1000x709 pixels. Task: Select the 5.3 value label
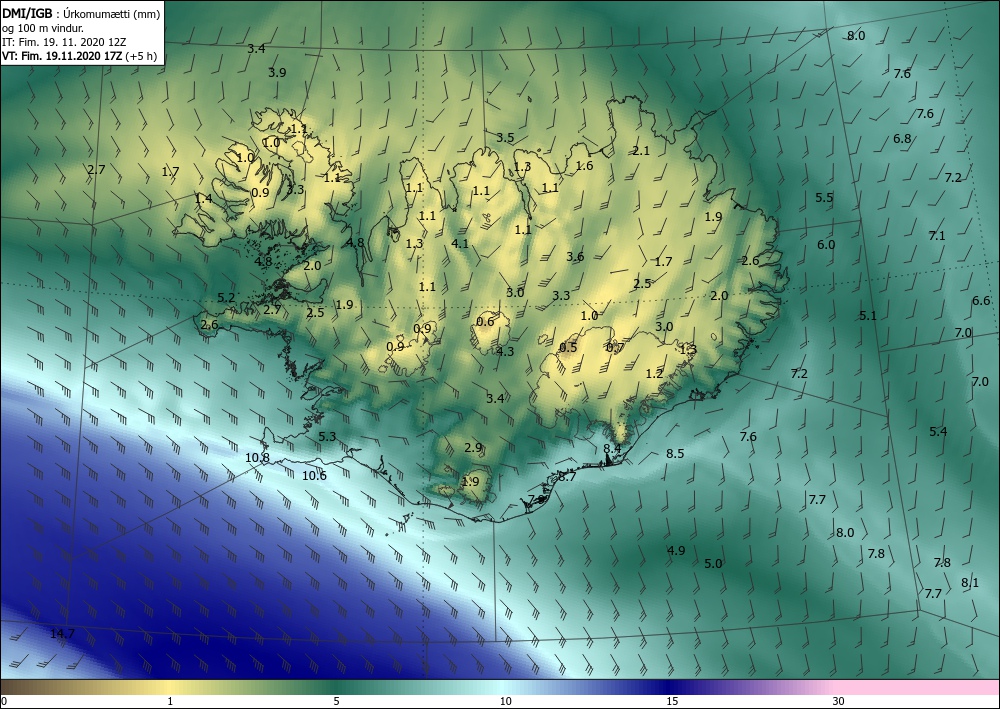[x=327, y=437]
